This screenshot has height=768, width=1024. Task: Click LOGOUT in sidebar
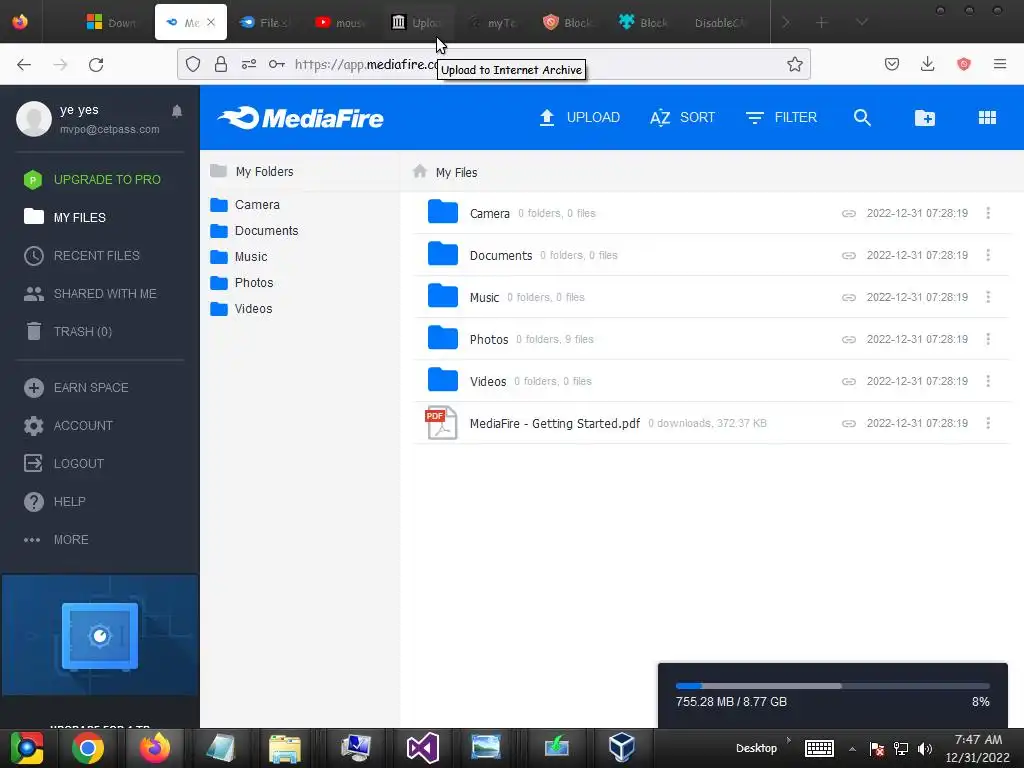(64, 464)
